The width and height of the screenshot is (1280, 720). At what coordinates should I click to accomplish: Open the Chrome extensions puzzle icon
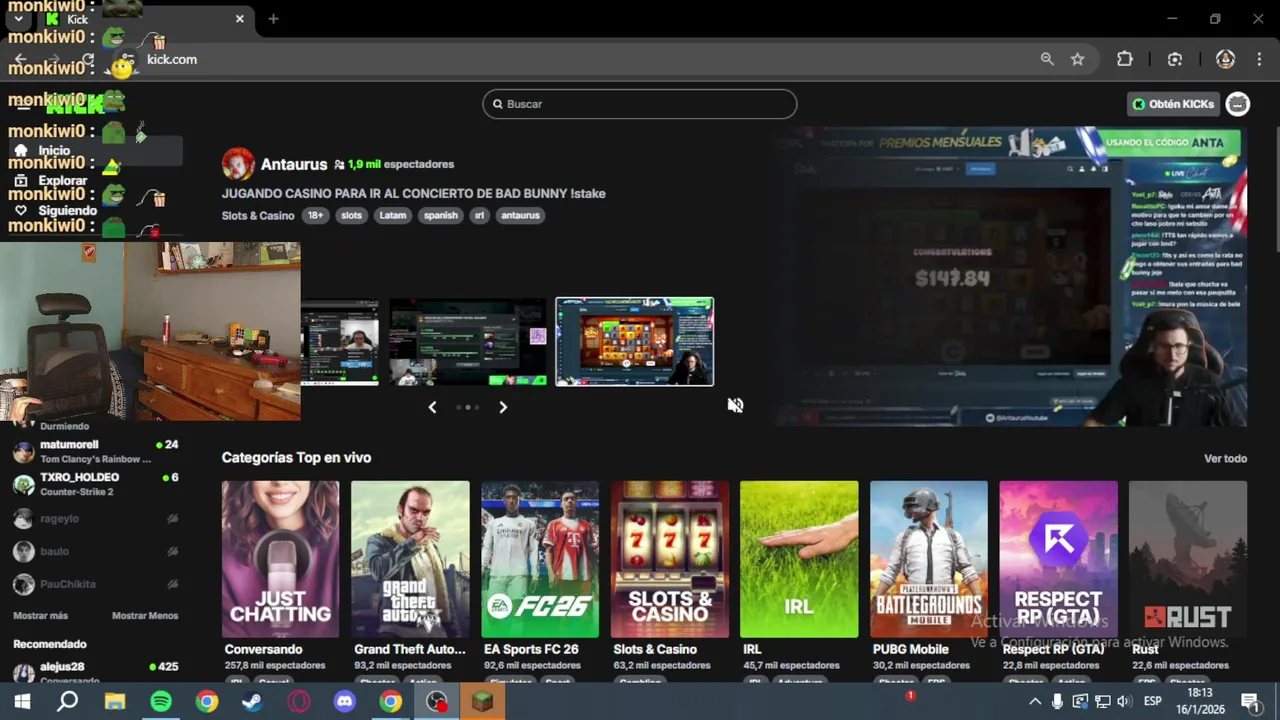tap(1125, 59)
